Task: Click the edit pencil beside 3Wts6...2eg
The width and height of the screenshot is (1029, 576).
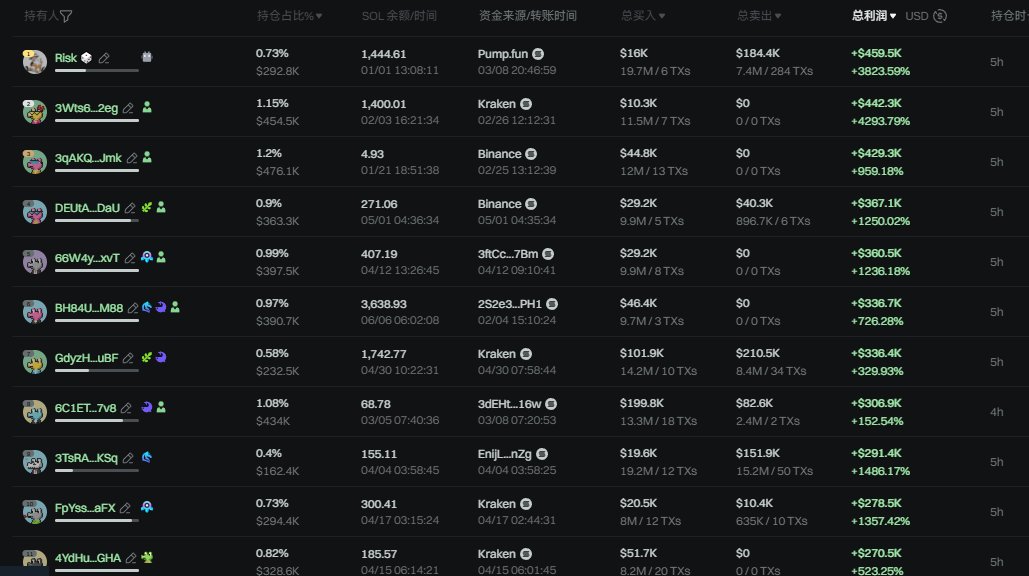Action: click(128, 108)
